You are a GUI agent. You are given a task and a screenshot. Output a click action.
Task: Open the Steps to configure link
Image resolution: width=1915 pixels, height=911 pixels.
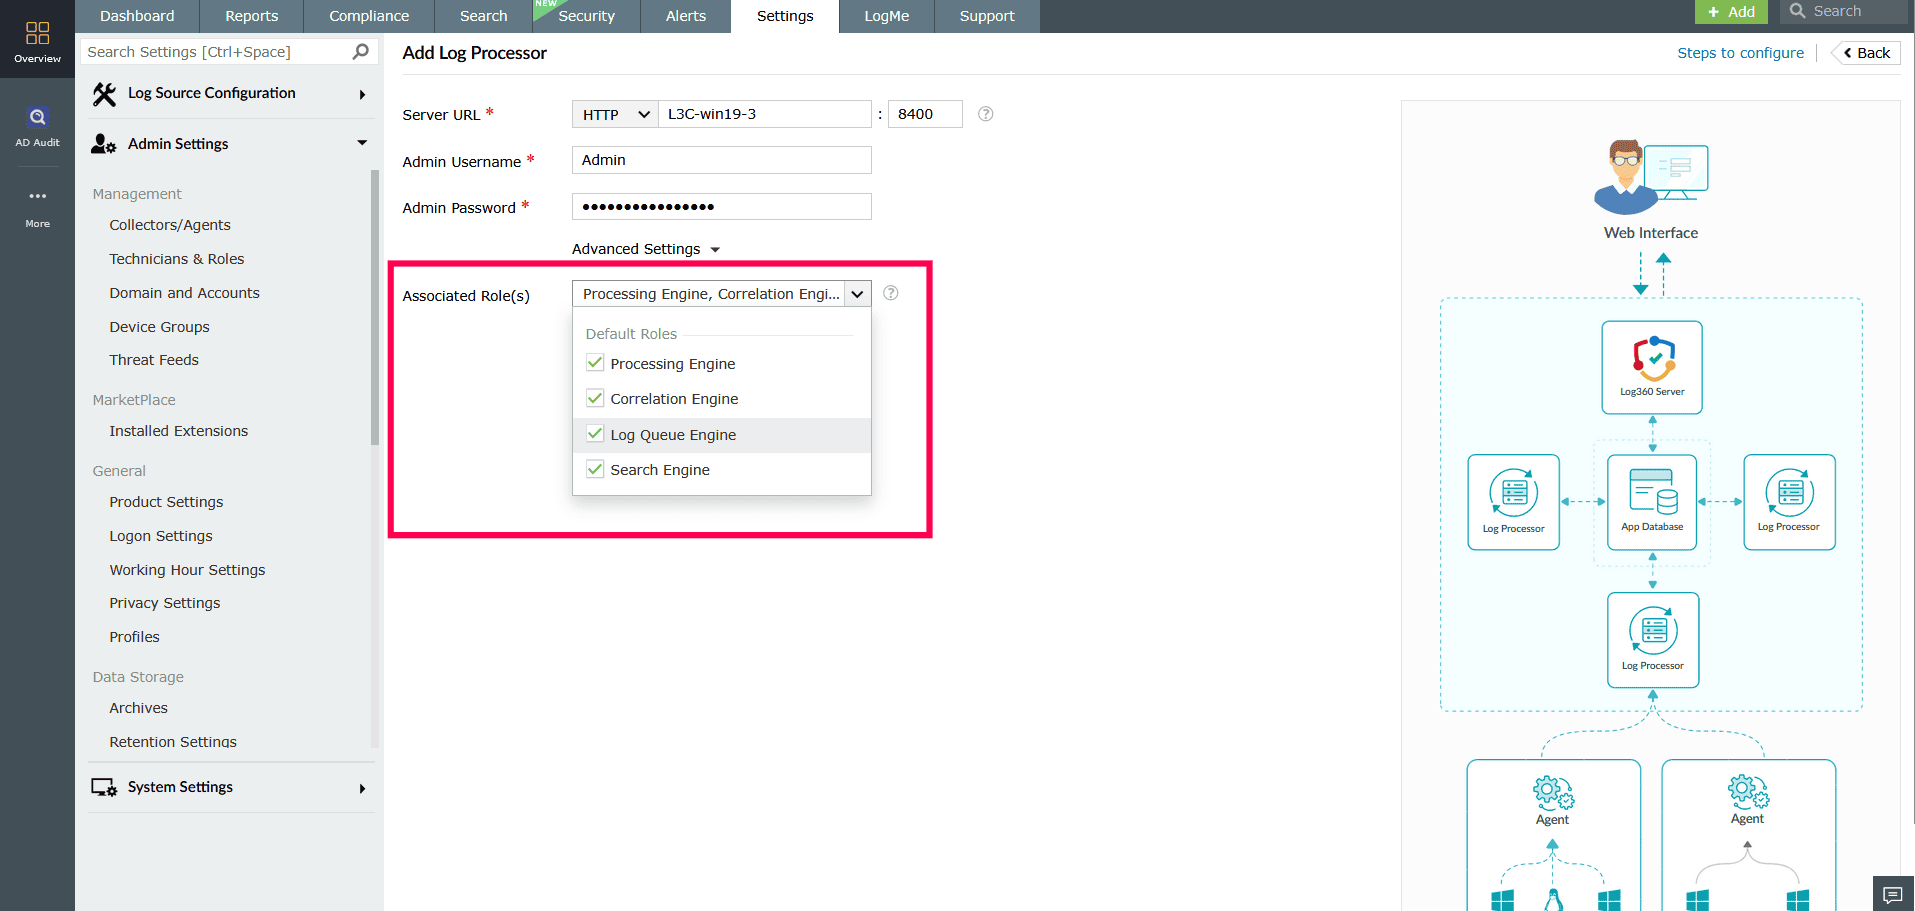coord(1740,52)
